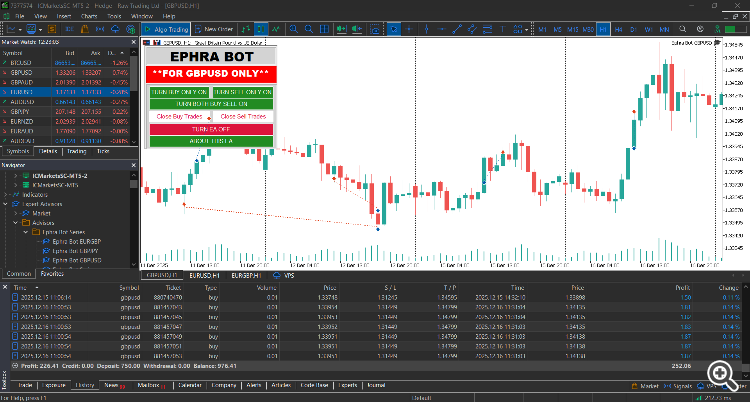Image resolution: width=750 pixels, height=402 pixels.
Task: Click the tile windows grid icon
Action: [x=324, y=29]
